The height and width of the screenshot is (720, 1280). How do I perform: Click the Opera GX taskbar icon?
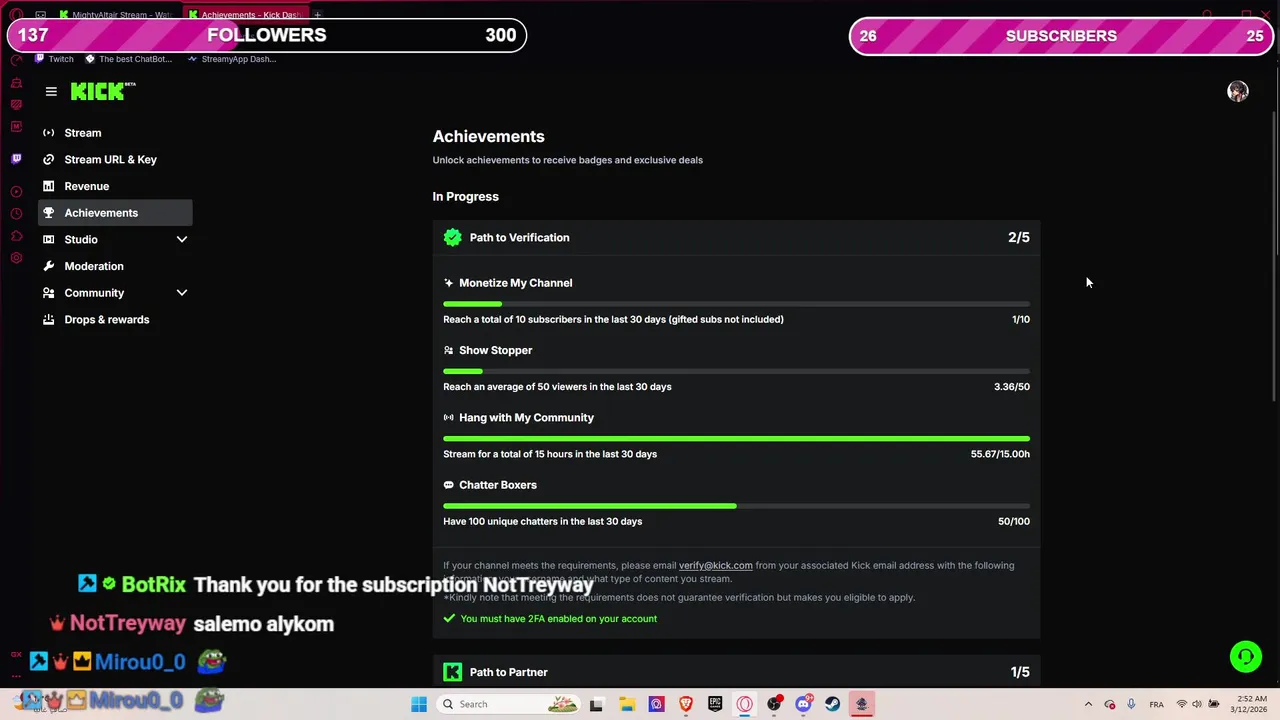(x=745, y=704)
